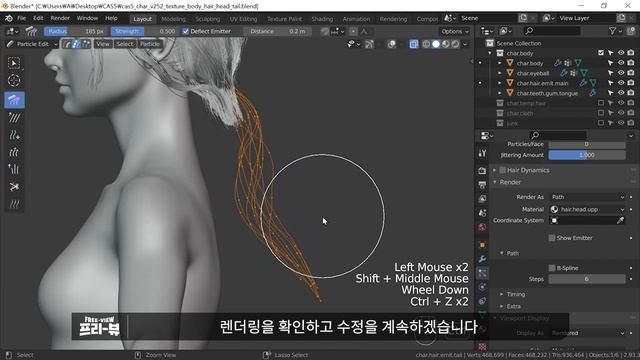Viewport: 640px width, 360px height.
Task: Activate the Cursor tool
Action: tap(14, 80)
